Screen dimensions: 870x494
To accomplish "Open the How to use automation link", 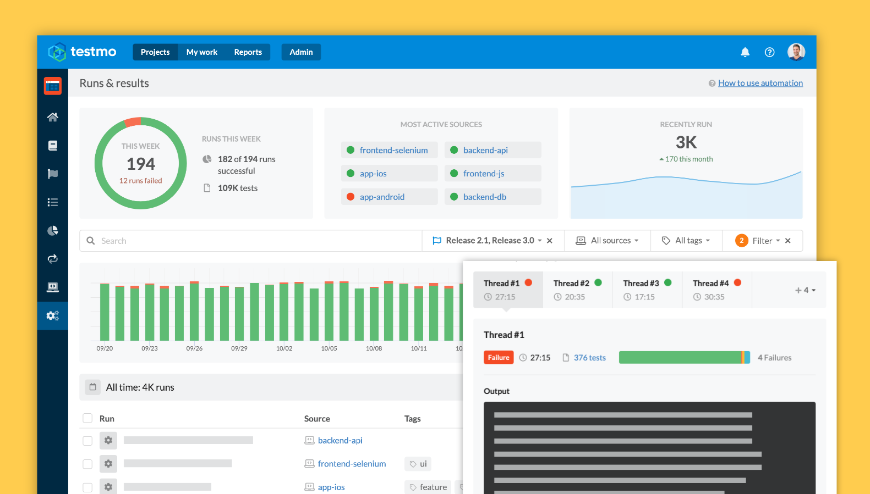I will pos(760,83).
